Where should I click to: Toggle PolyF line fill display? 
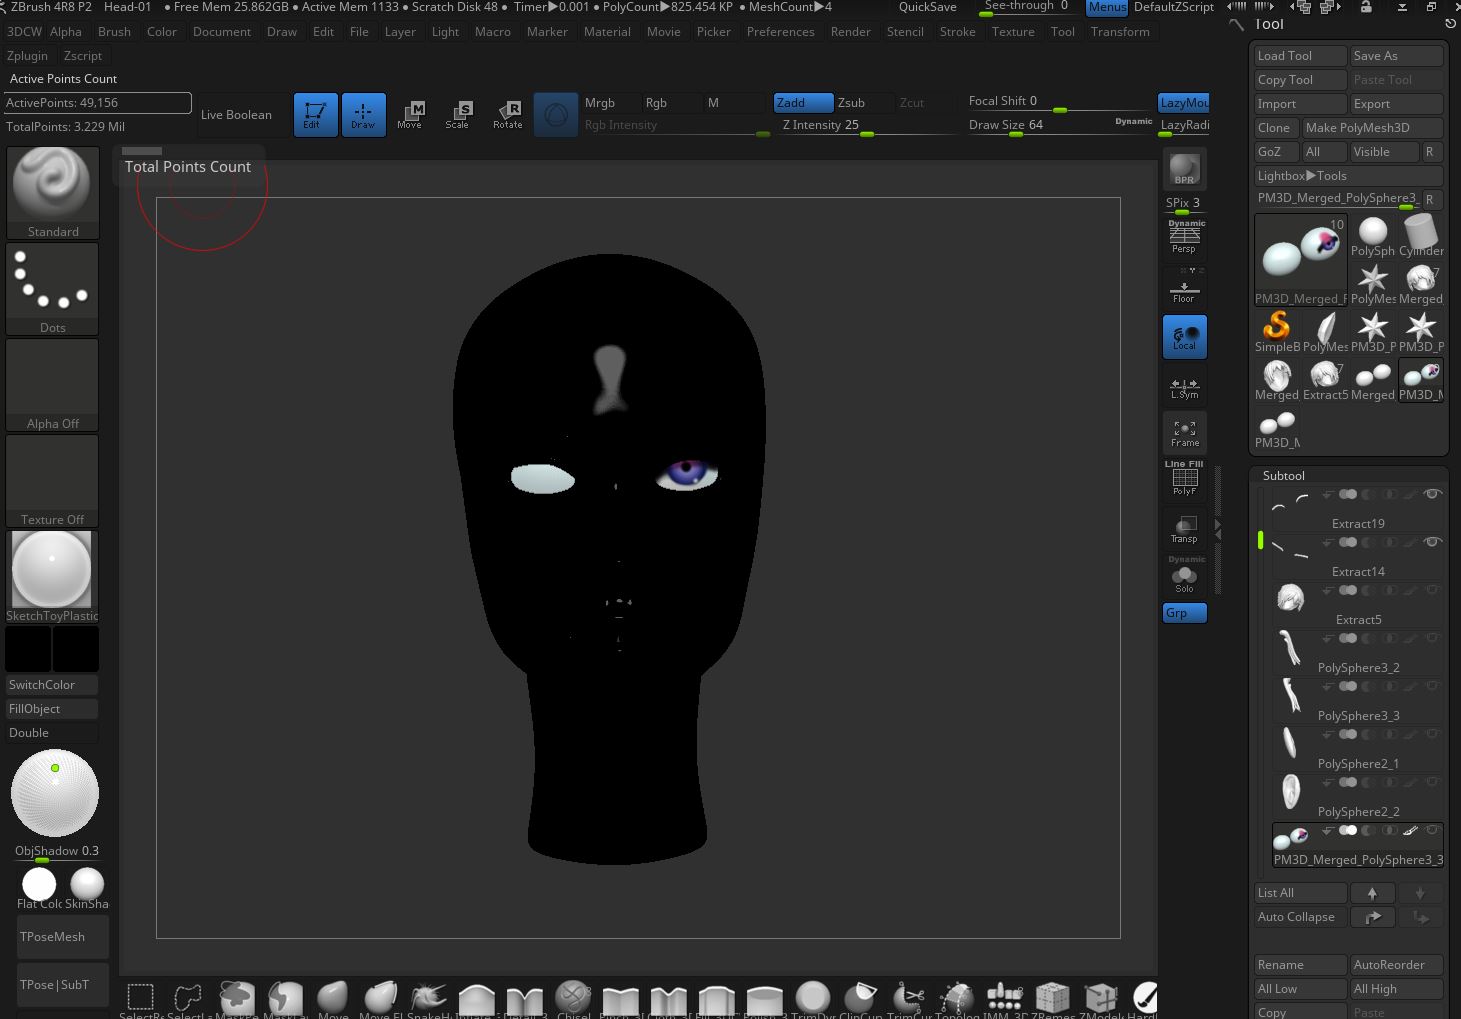tap(1184, 479)
